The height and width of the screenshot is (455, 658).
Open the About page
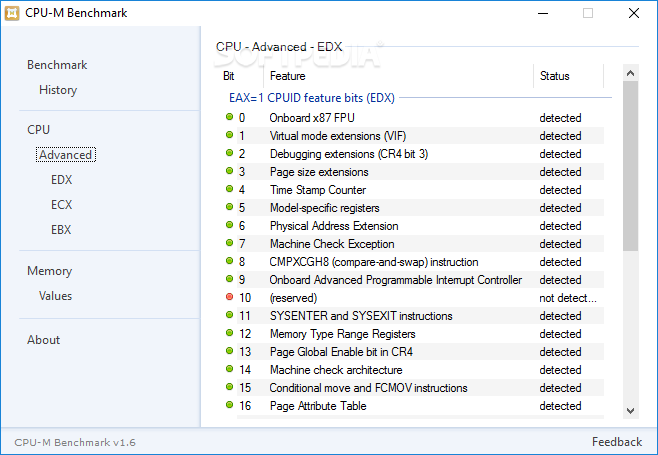(x=44, y=340)
